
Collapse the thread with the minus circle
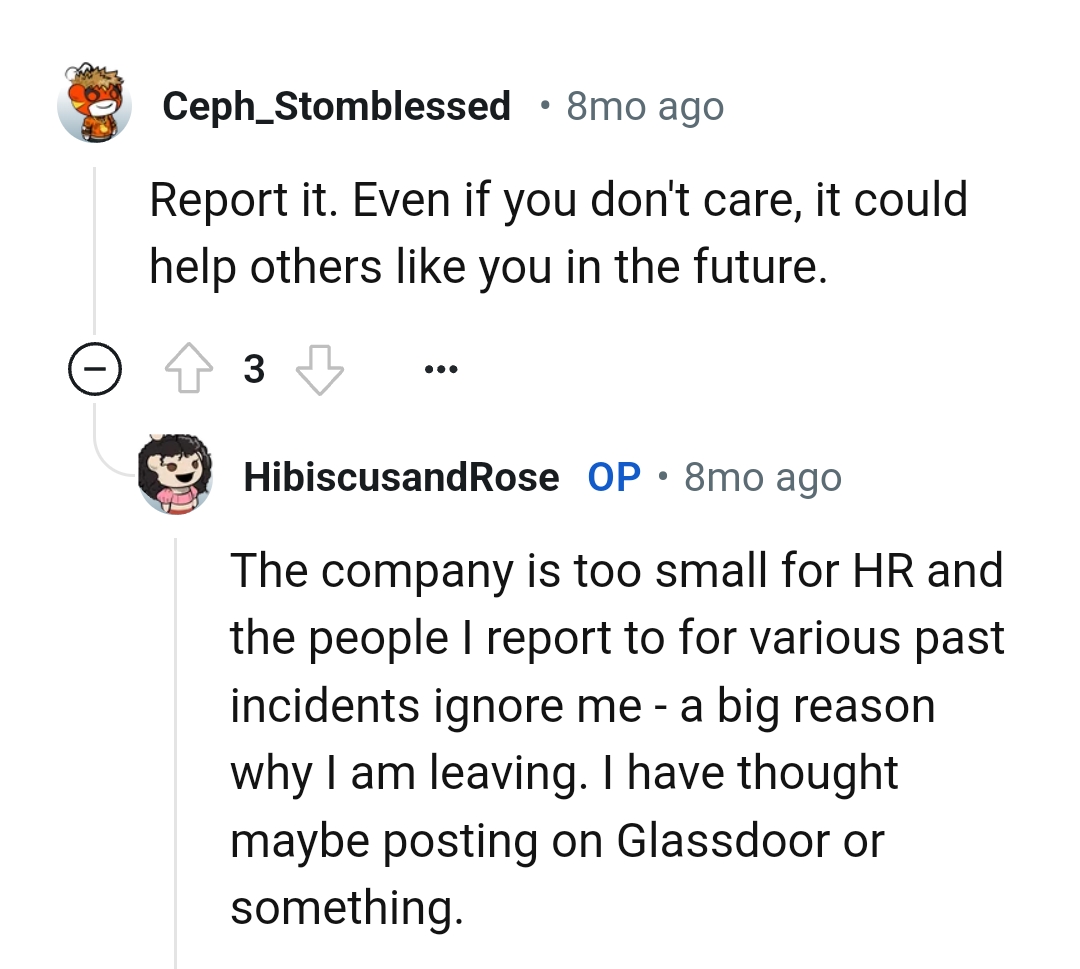click(95, 372)
